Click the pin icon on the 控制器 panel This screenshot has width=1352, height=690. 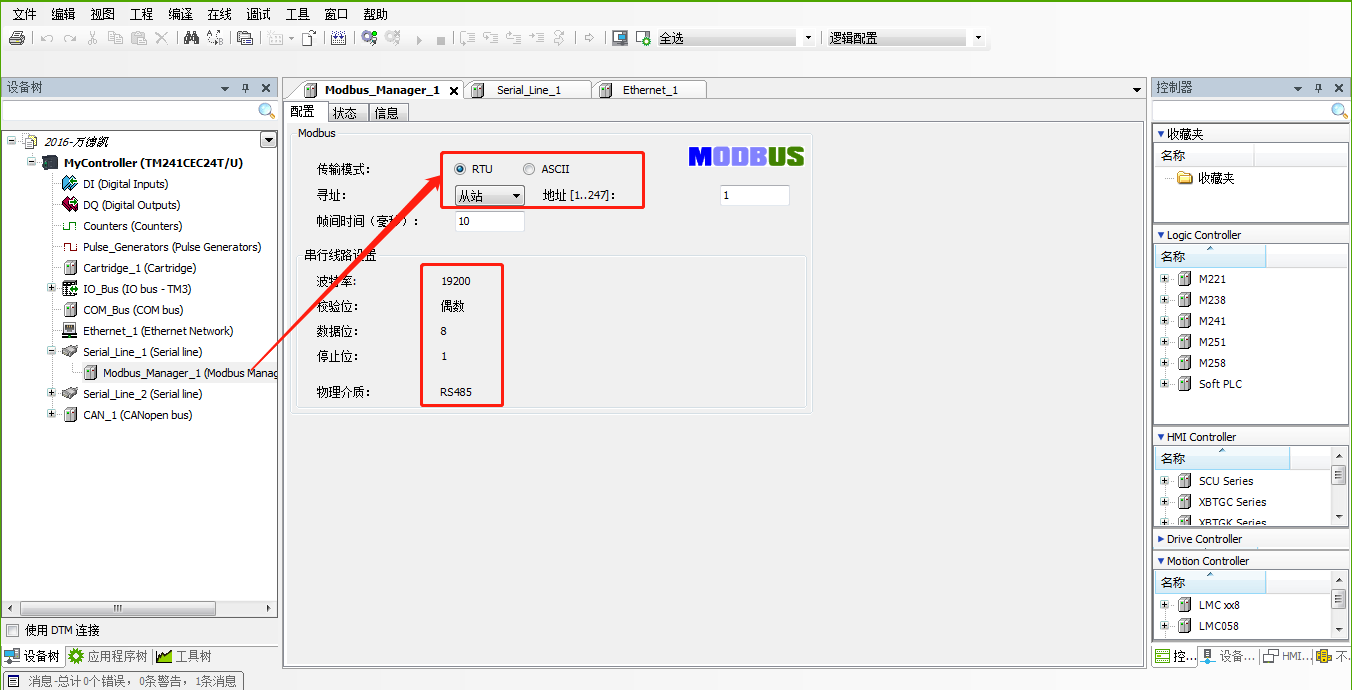[1318, 88]
